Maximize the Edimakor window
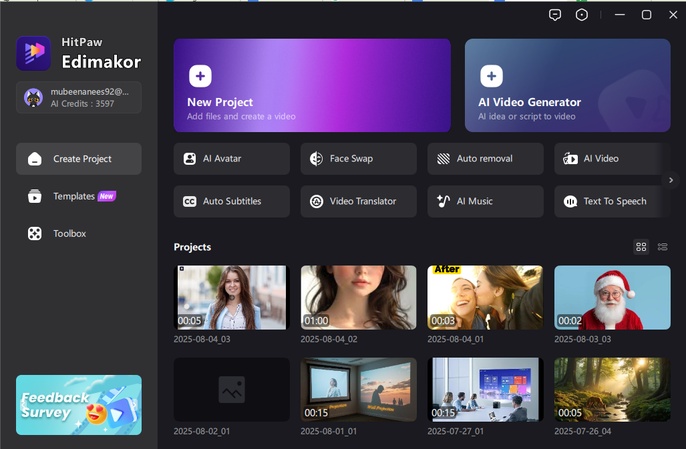Image resolution: width=686 pixels, height=449 pixels. tap(646, 15)
